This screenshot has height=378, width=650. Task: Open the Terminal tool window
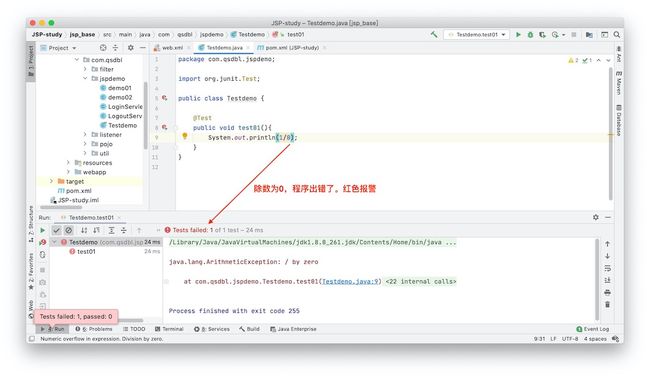(169, 329)
